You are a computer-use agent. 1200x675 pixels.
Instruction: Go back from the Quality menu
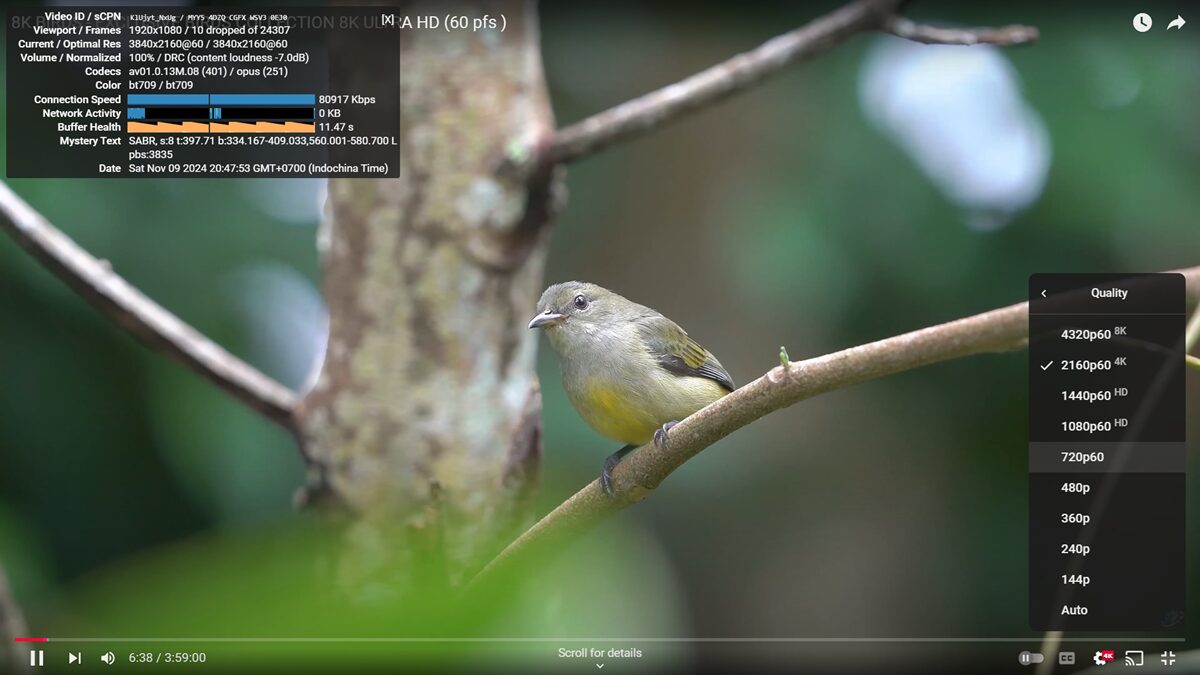1044,293
